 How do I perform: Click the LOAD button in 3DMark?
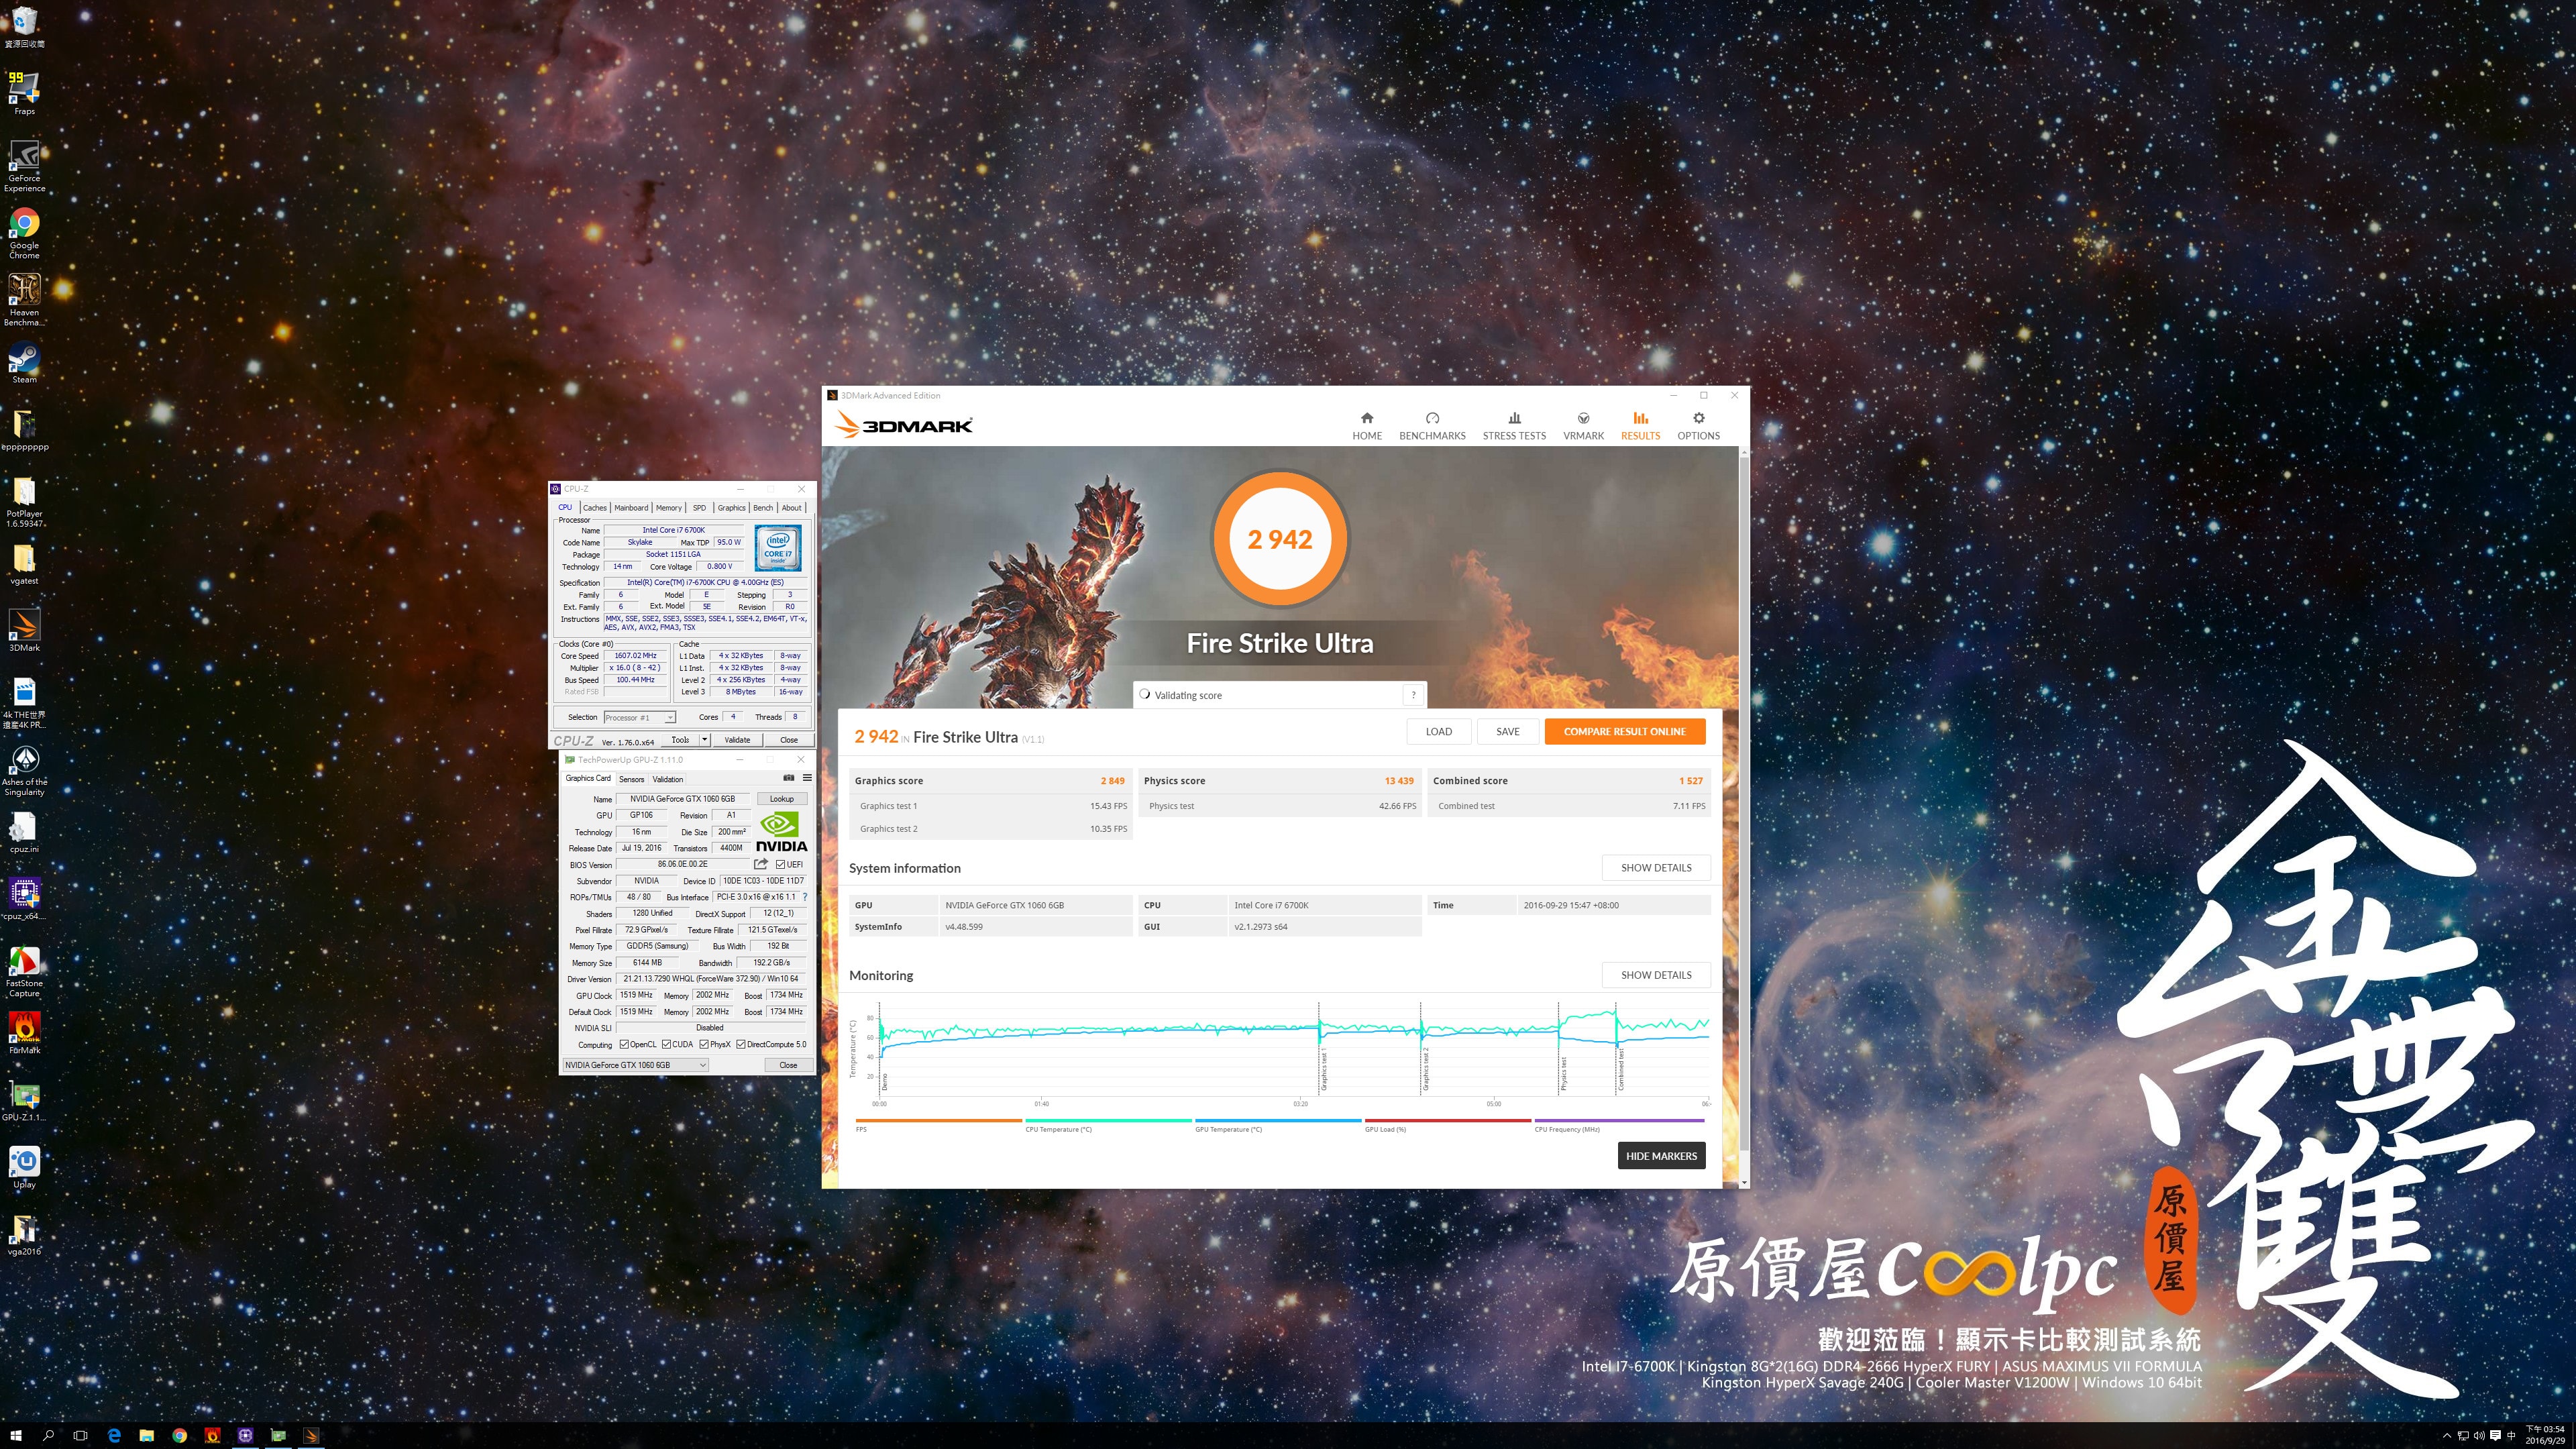(1438, 731)
